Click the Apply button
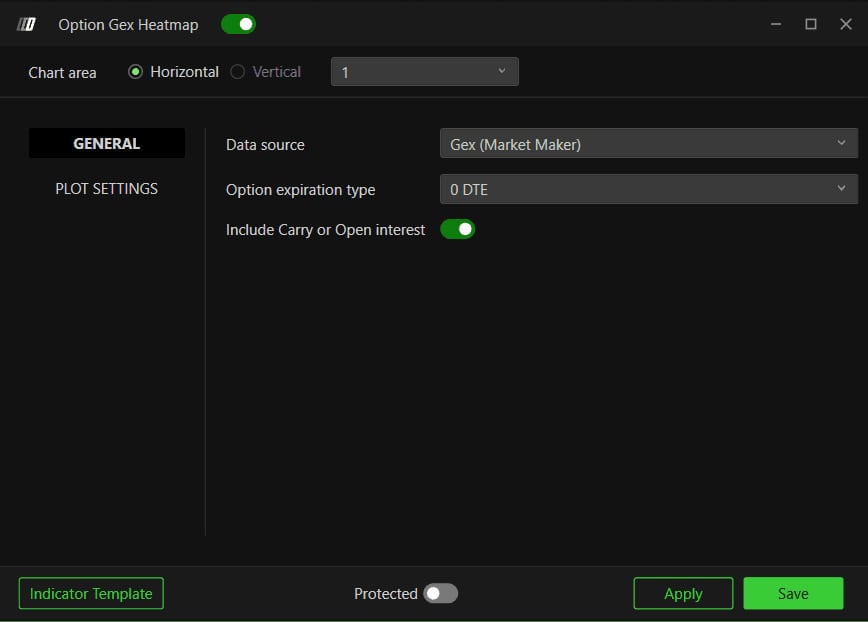This screenshot has width=868, height=622. pos(683,593)
